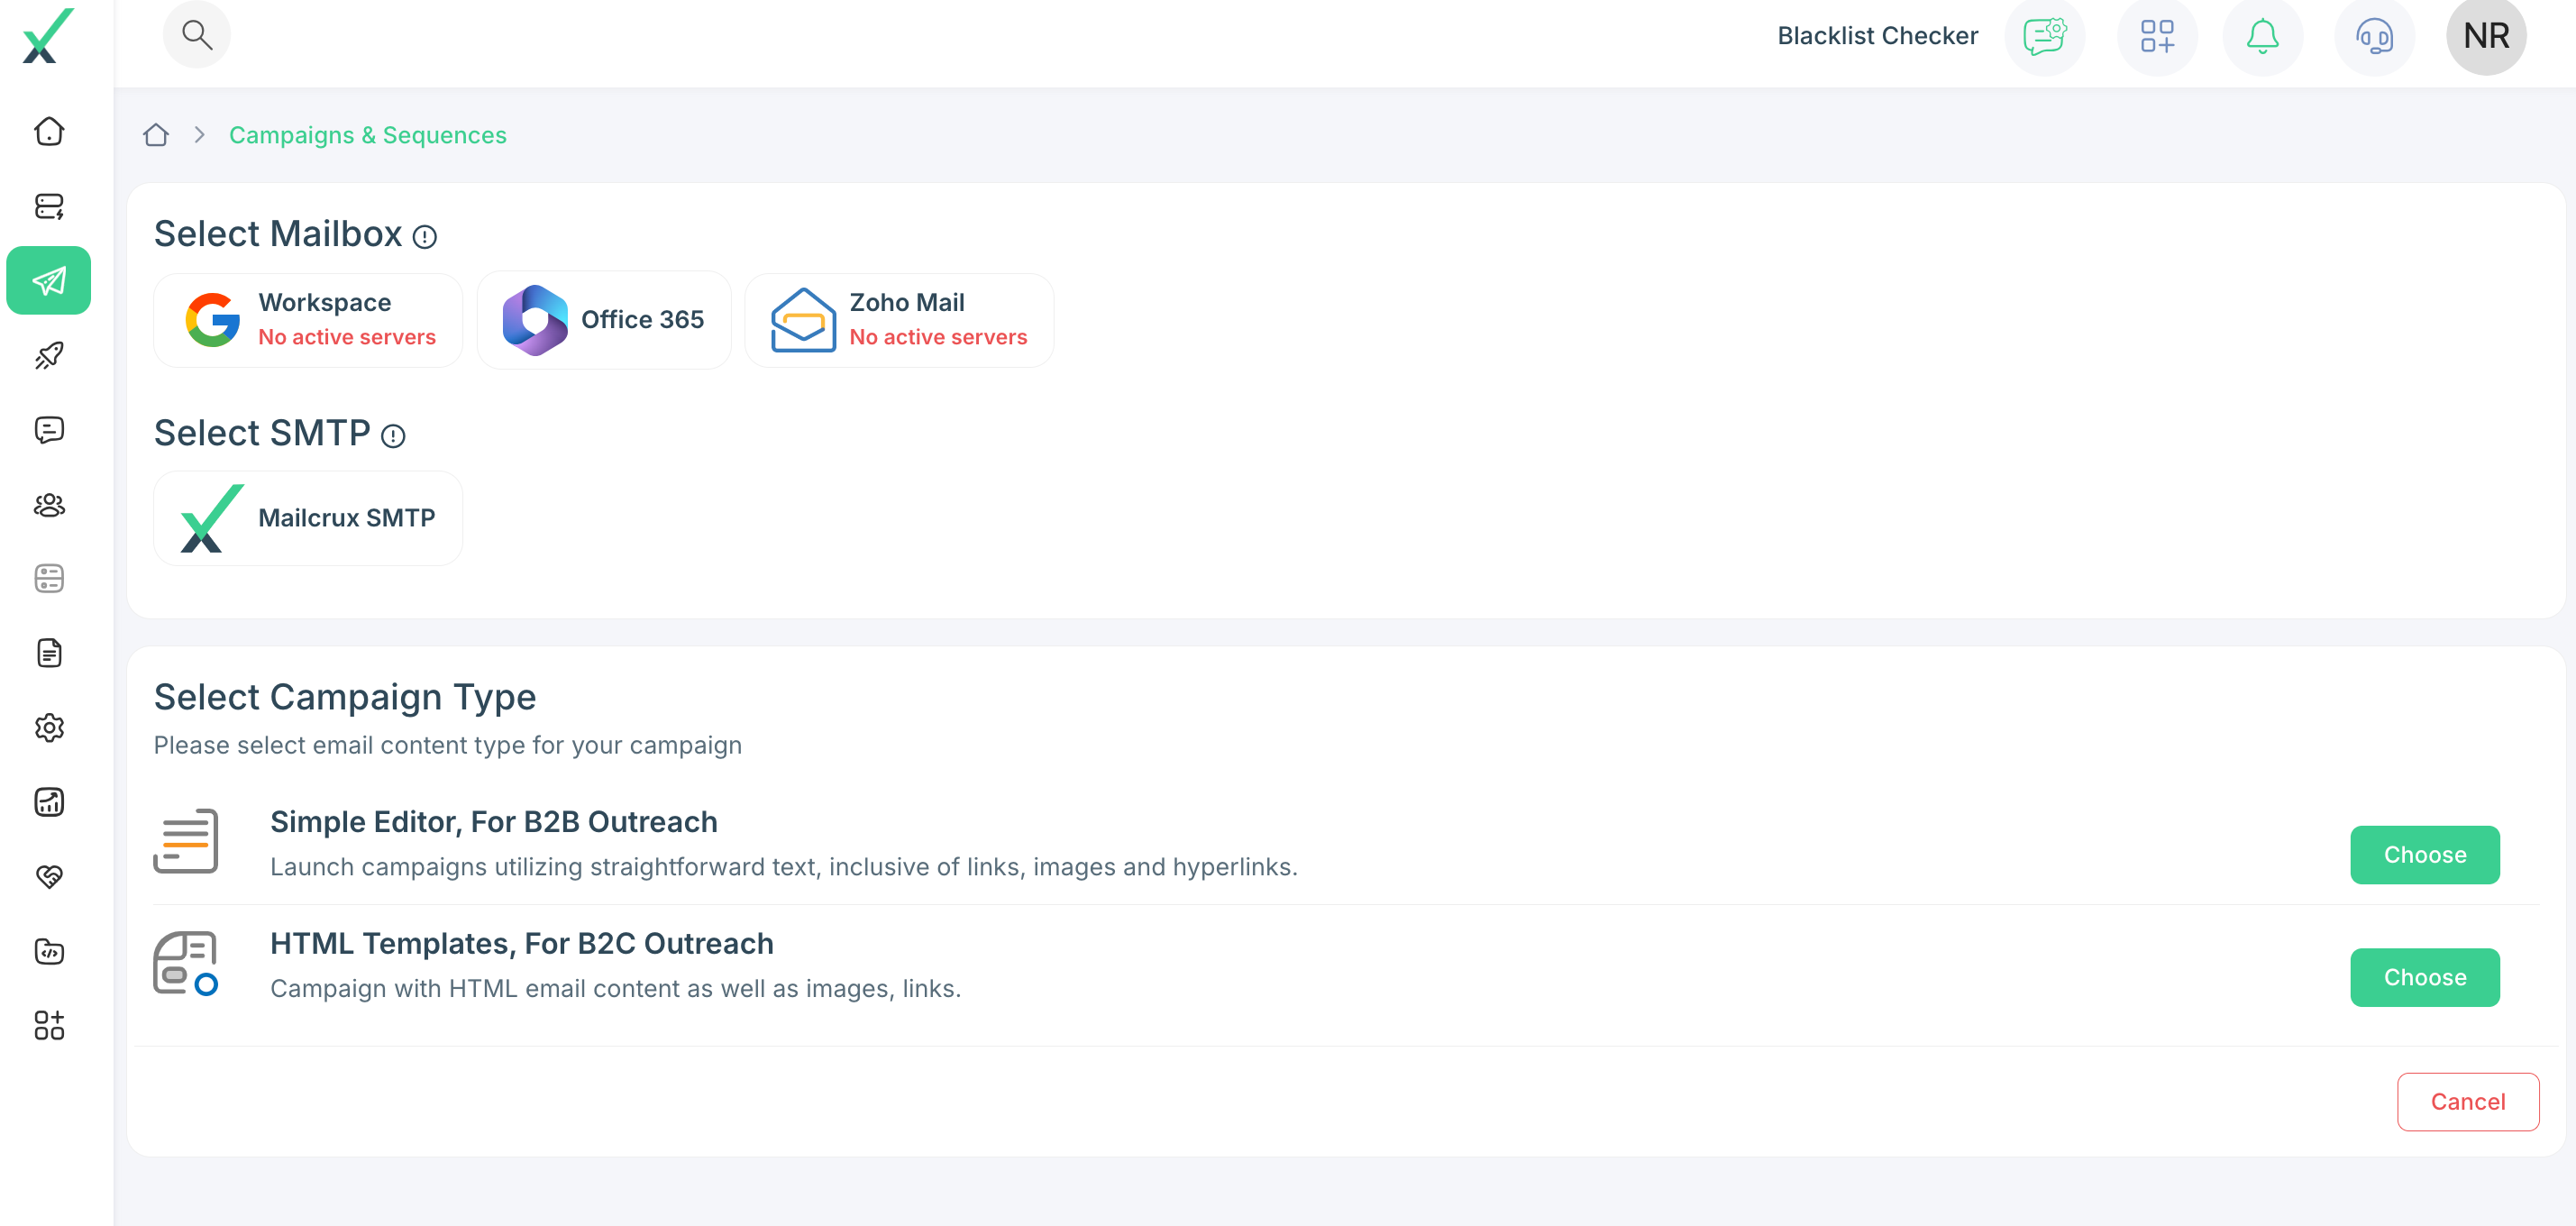Open the support headset icon
The height and width of the screenshot is (1226, 2576).
2374,36
